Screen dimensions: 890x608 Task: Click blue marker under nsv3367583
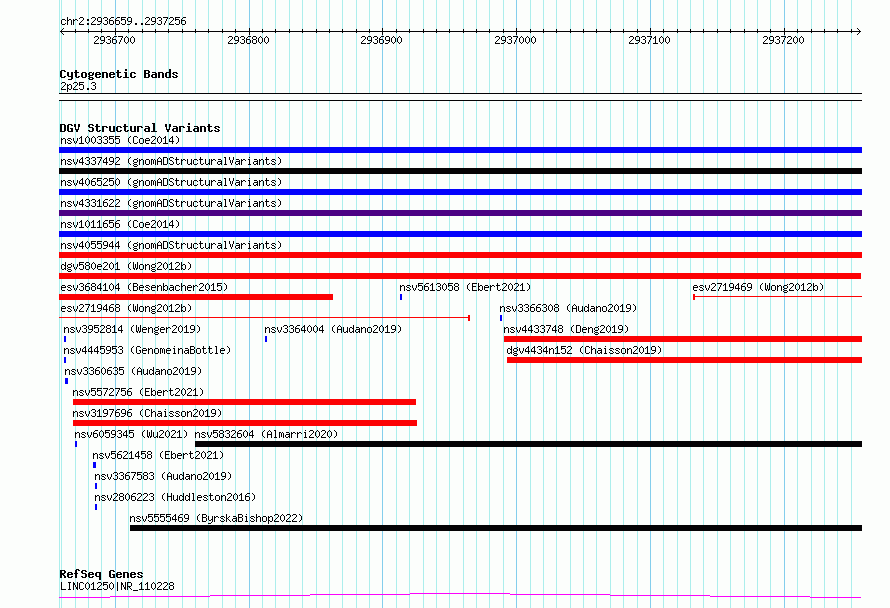click(x=96, y=486)
